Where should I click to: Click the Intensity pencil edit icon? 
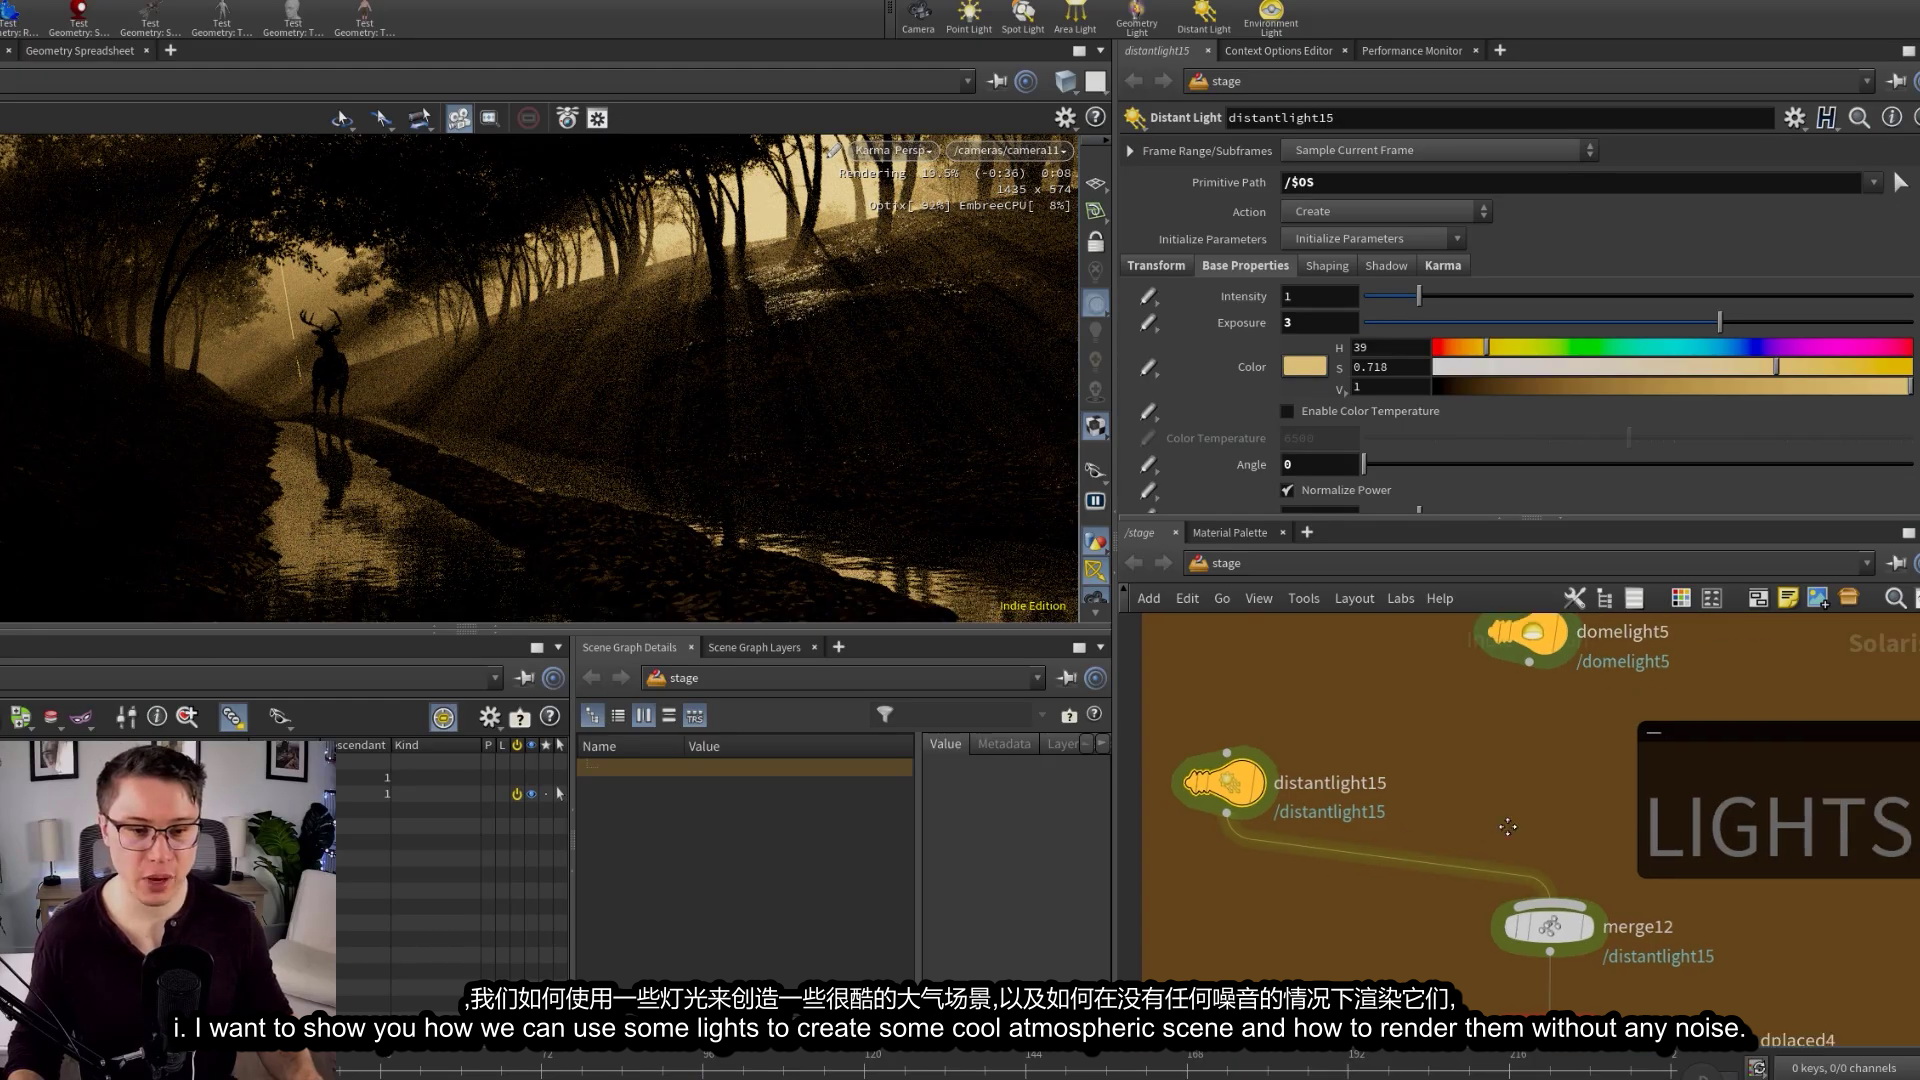(x=1148, y=297)
